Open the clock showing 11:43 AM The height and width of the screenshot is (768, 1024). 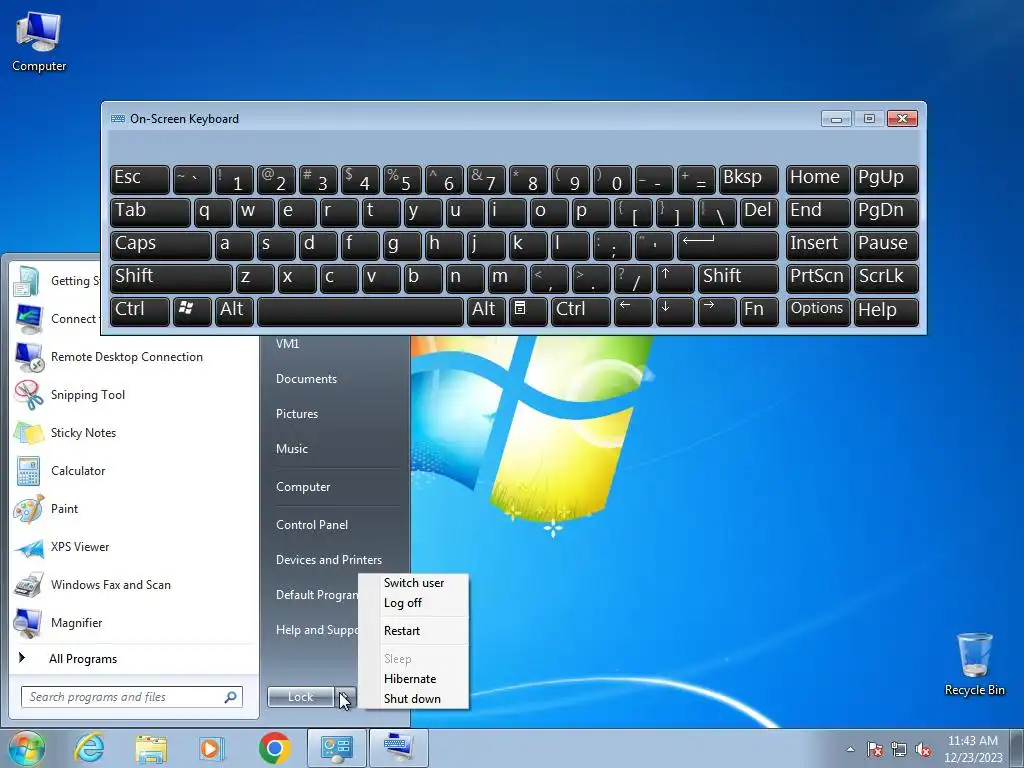(x=973, y=748)
